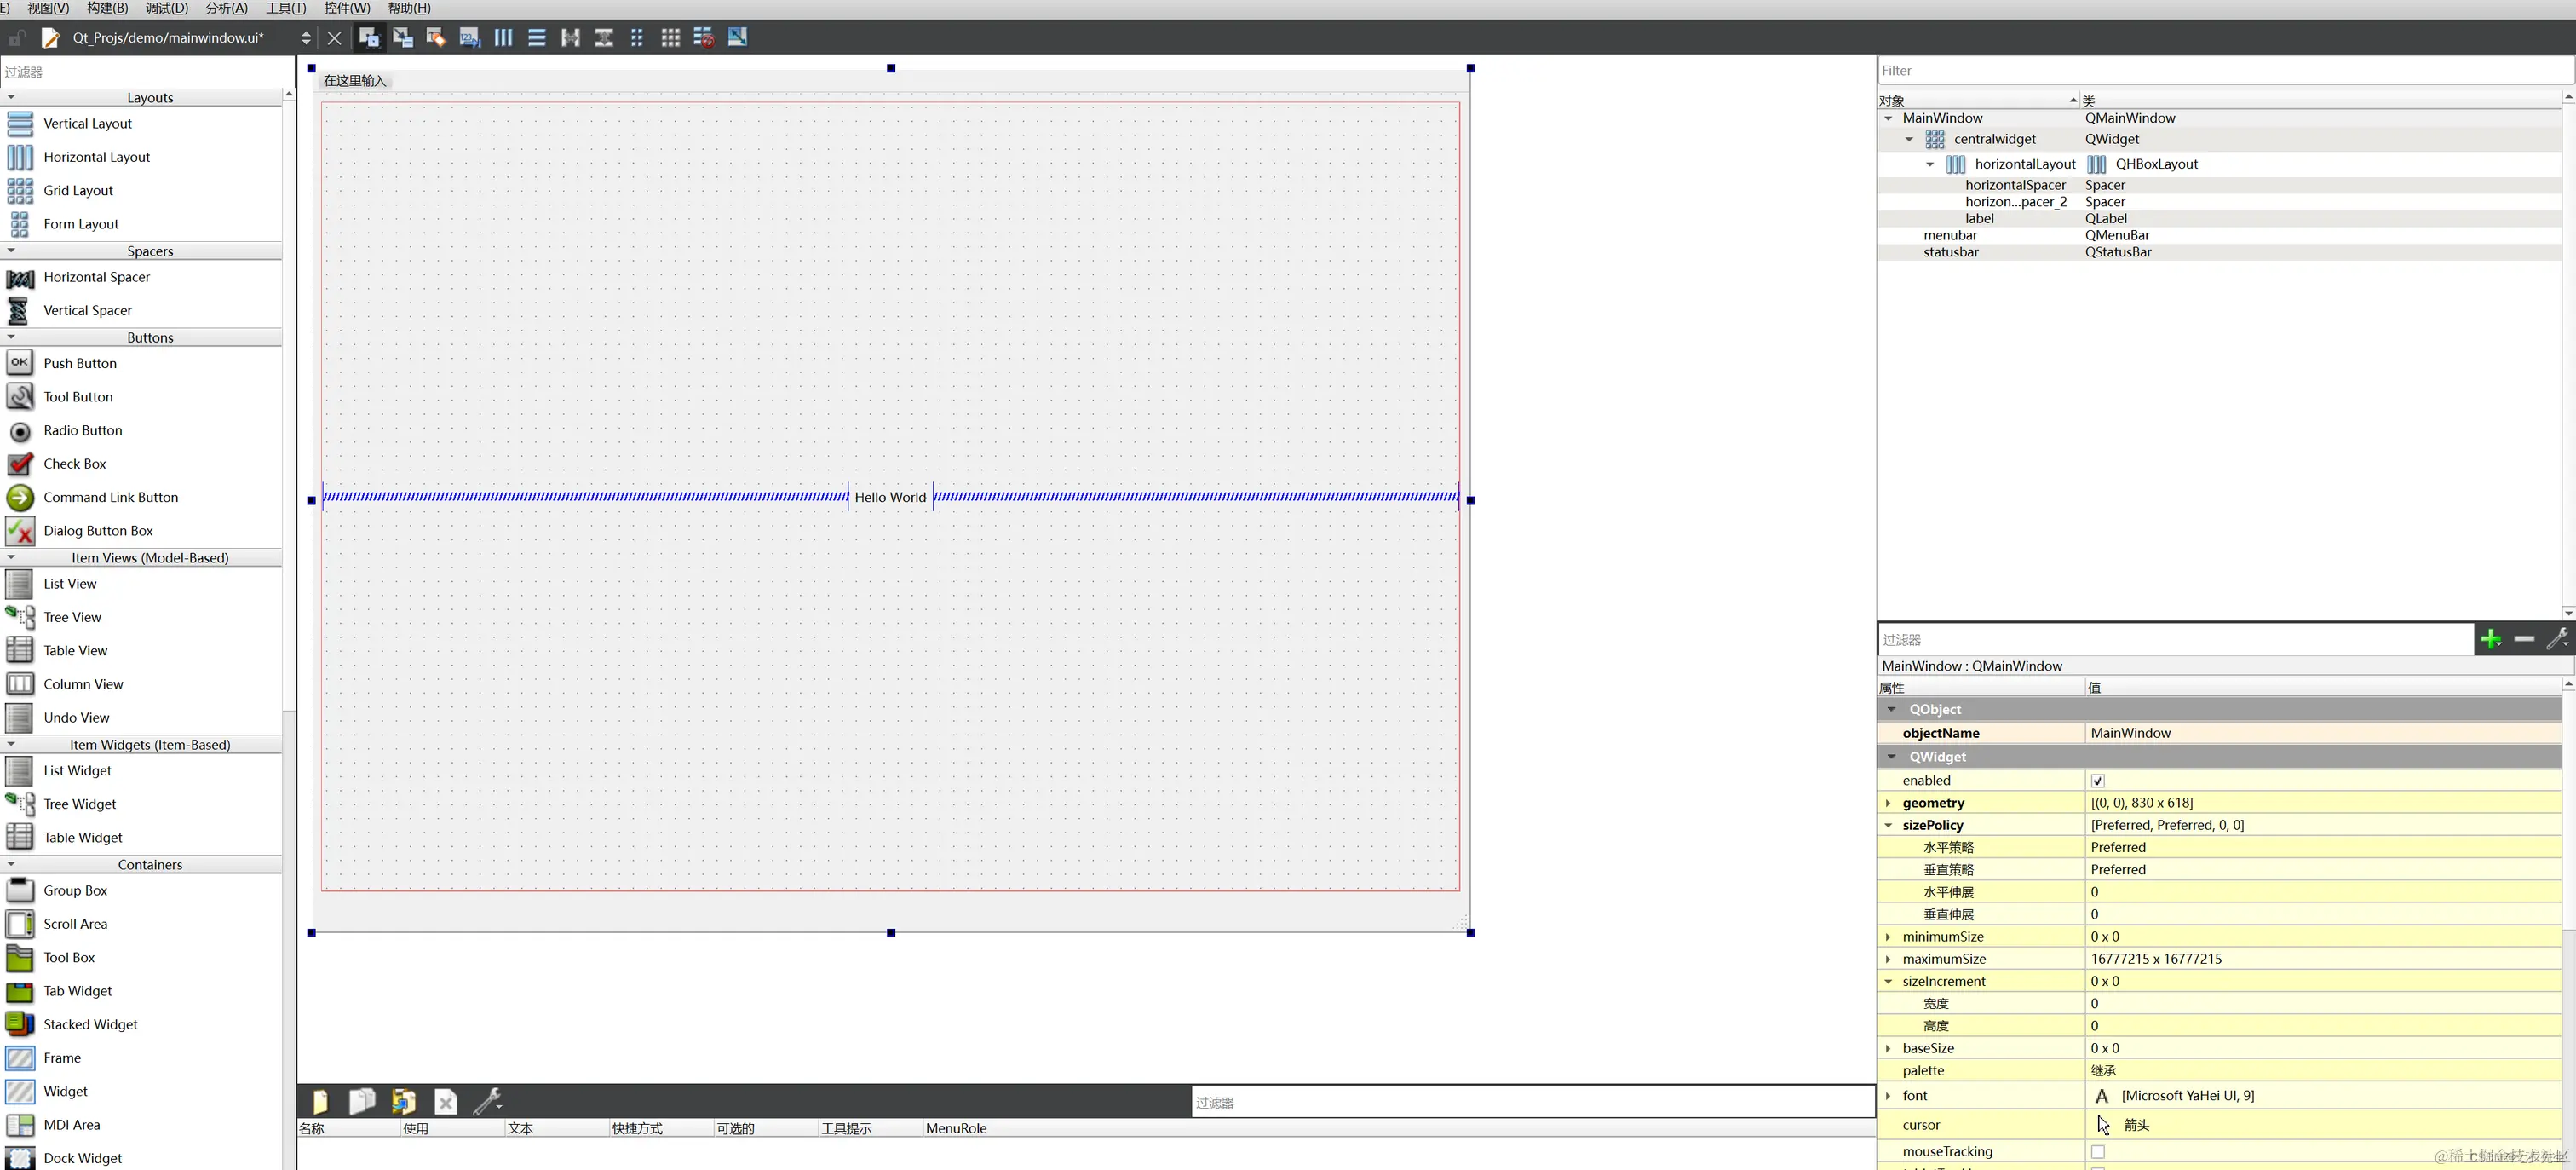Select Push Button widget in widget box
2576x1170 pixels.
[80, 363]
